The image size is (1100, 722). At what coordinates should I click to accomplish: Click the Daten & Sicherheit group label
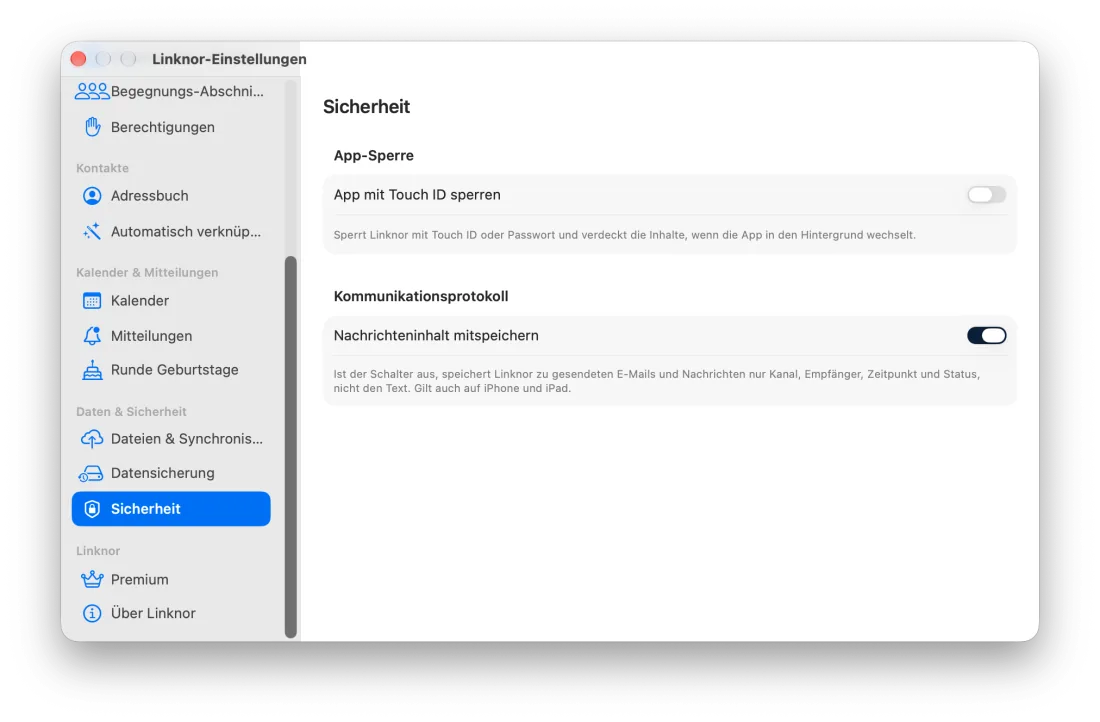tap(131, 412)
